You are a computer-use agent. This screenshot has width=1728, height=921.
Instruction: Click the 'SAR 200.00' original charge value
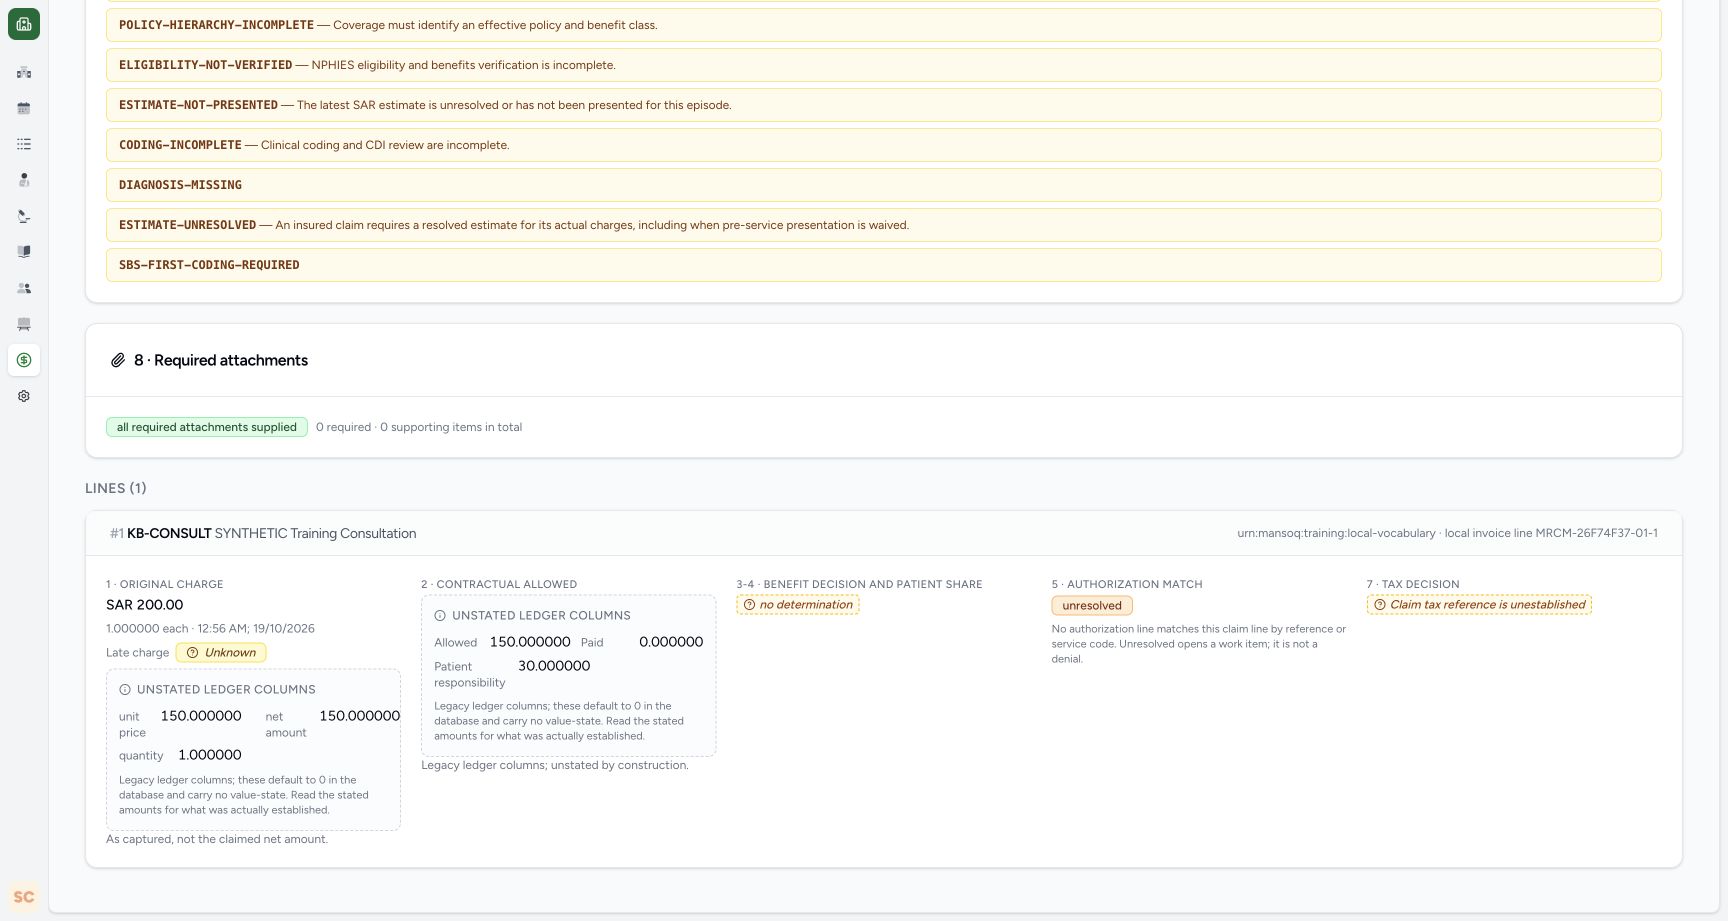145,605
